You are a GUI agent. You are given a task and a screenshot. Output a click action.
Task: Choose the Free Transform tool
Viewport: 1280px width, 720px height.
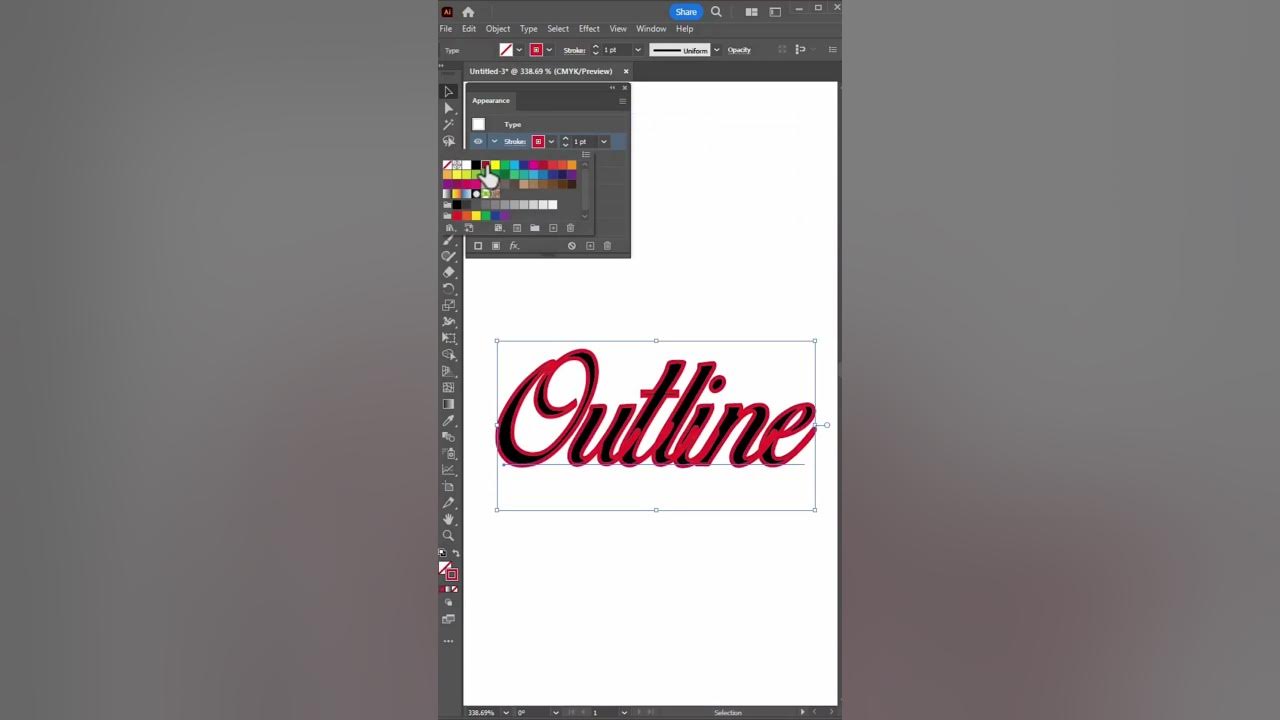click(448, 338)
